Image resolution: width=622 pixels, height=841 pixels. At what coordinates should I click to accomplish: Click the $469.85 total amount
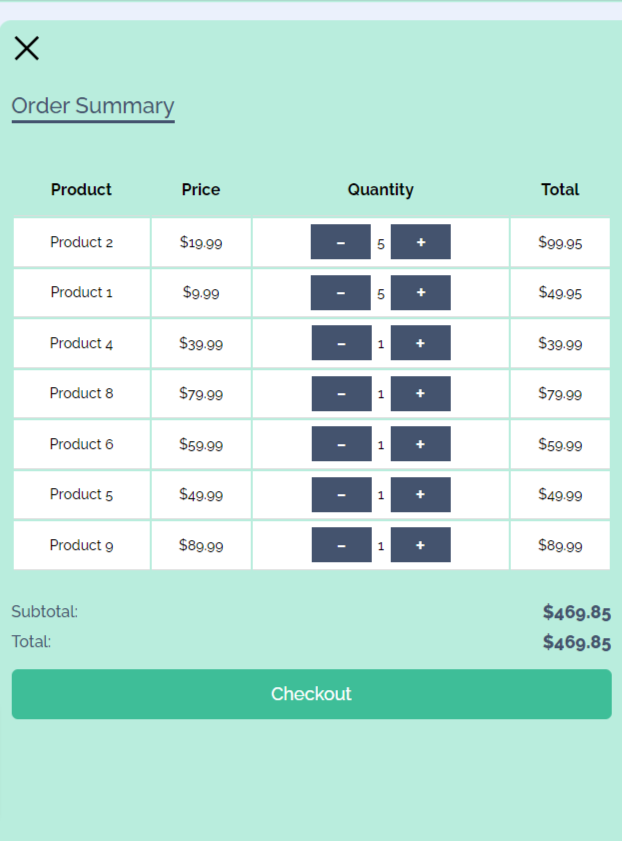(576, 642)
